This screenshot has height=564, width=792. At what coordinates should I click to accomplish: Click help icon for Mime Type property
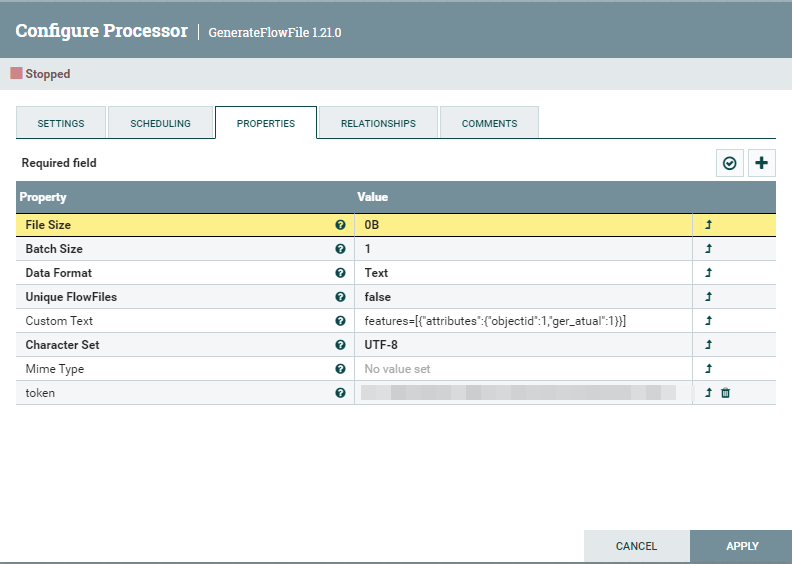(340, 369)
